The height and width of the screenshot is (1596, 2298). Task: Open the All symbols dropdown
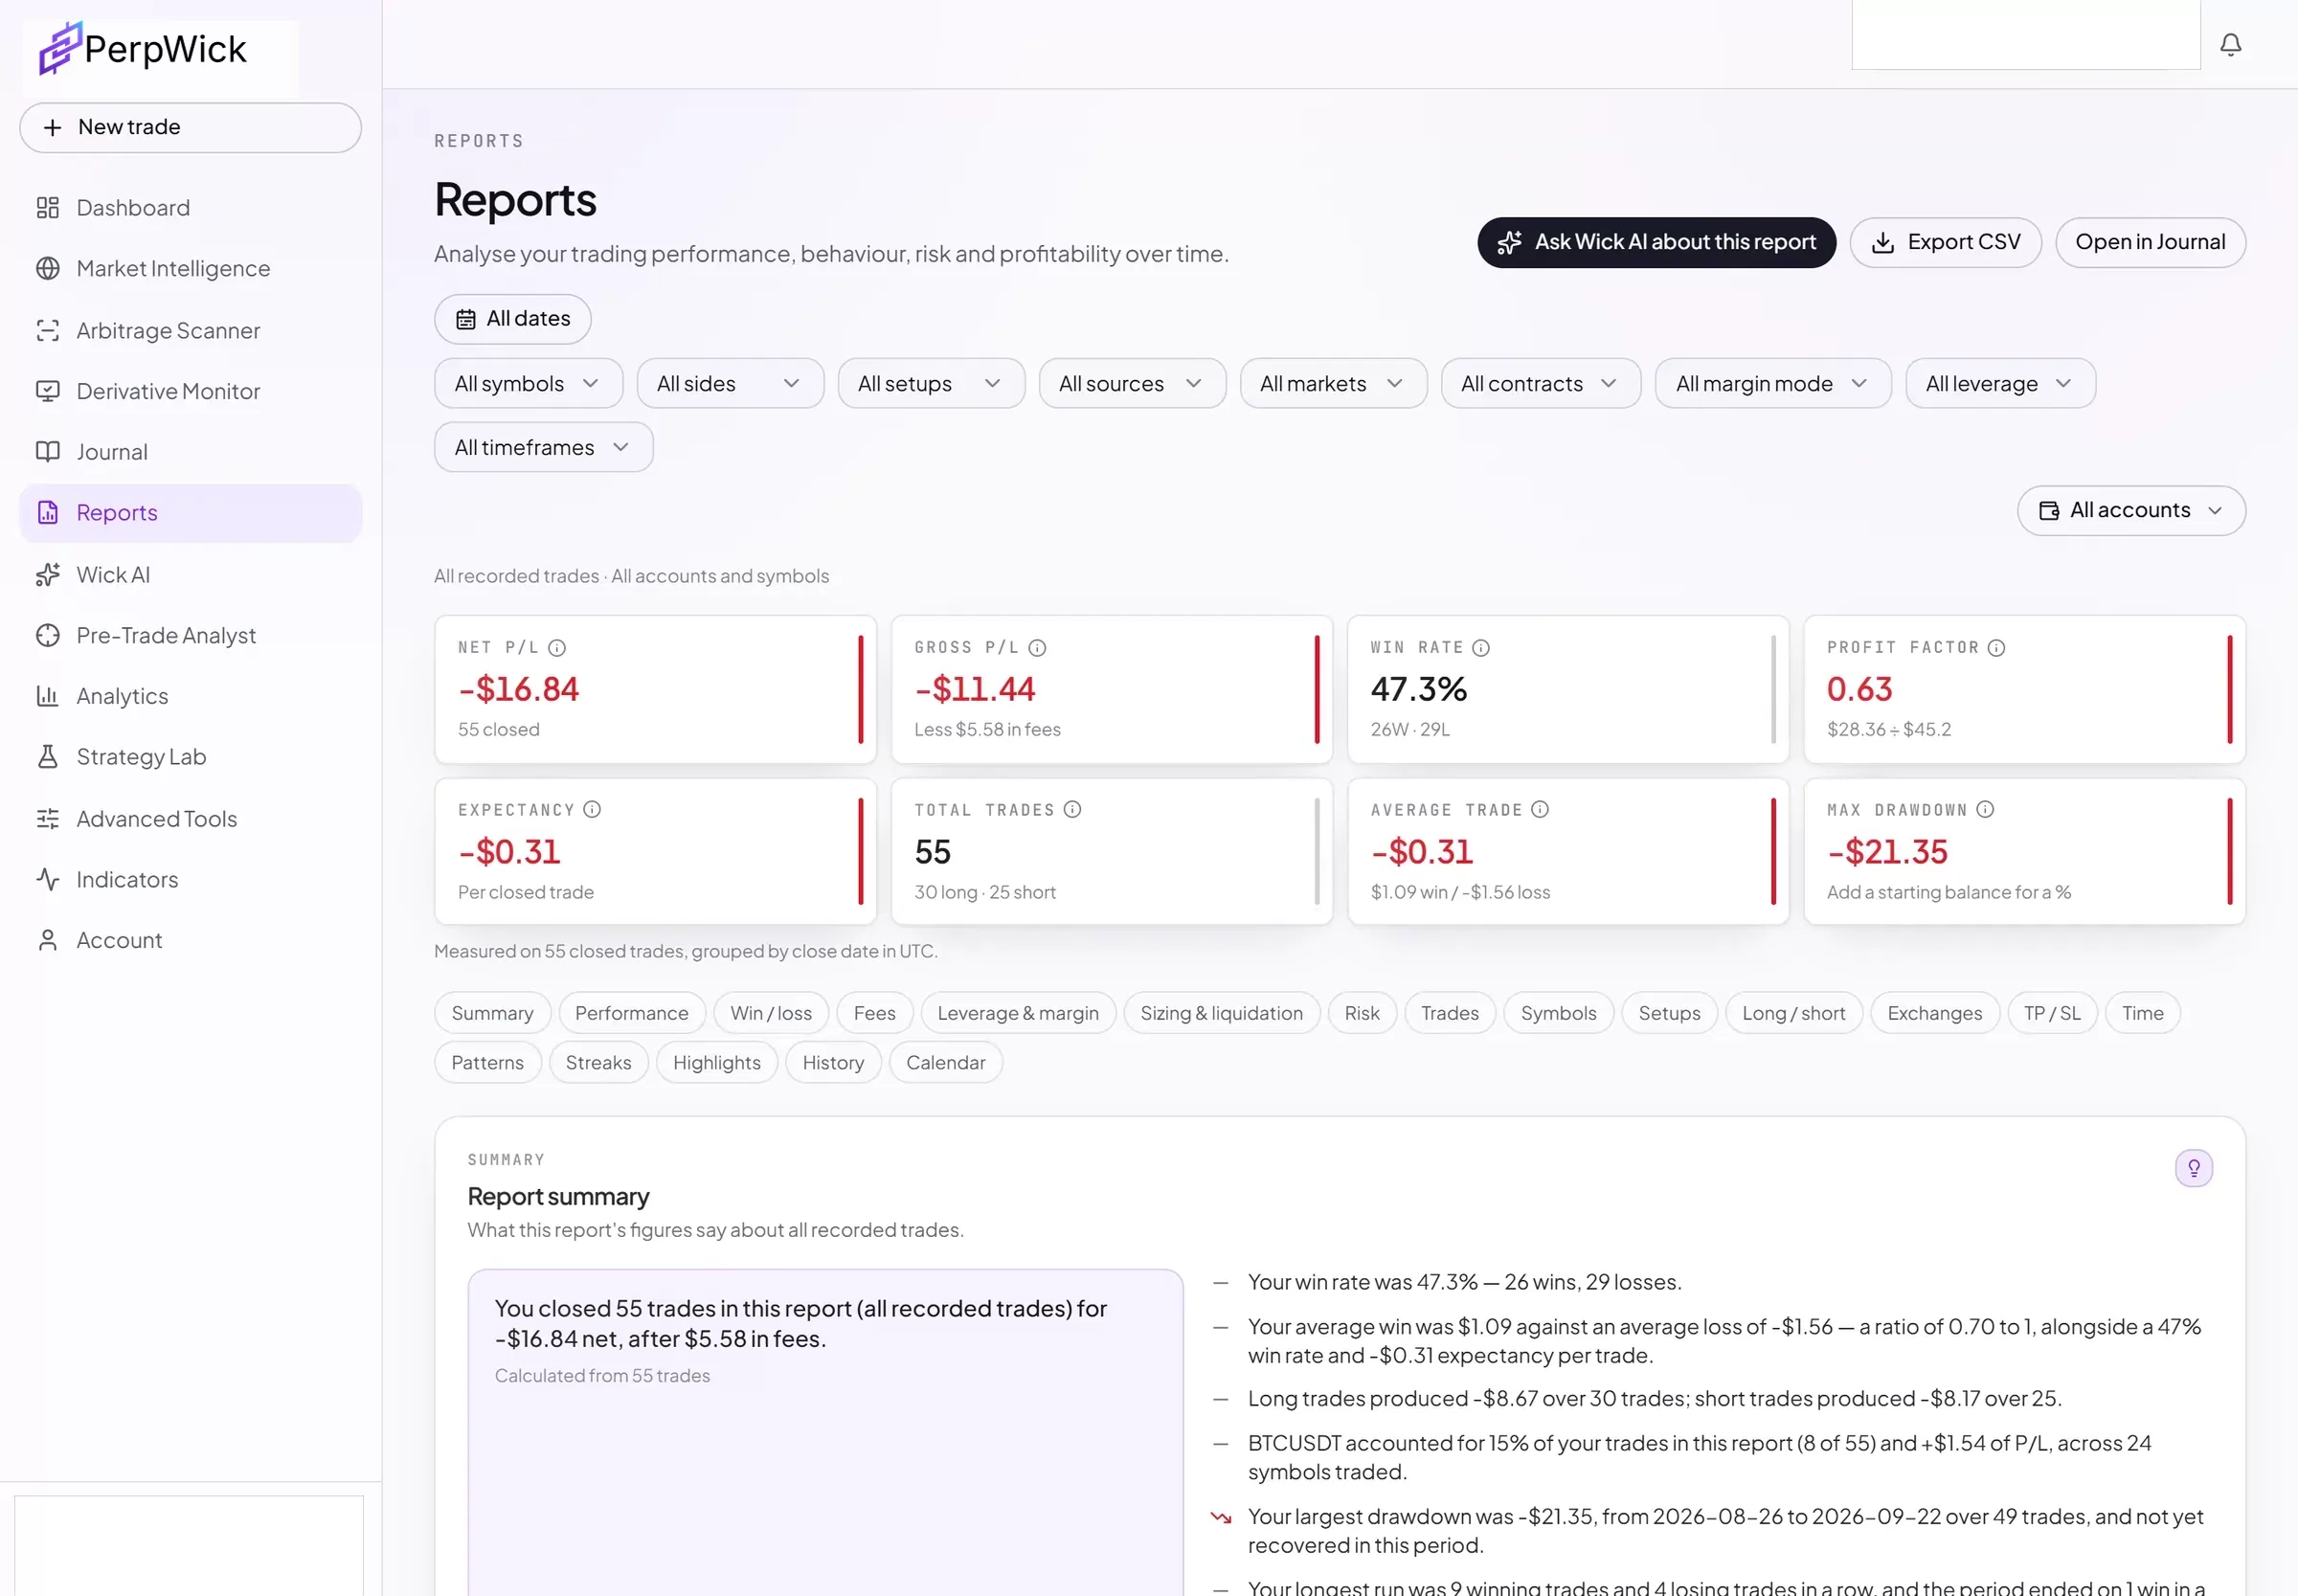click(x=528, y=384)
